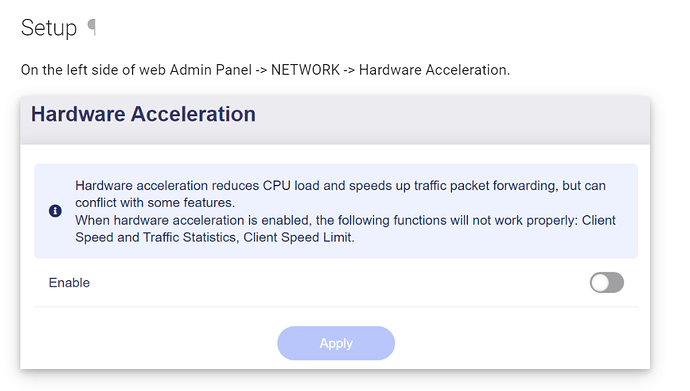This screenshot has width=690, height=391.
Task: Click 'CPU load' in the notice text
Action: coord(291,186)
